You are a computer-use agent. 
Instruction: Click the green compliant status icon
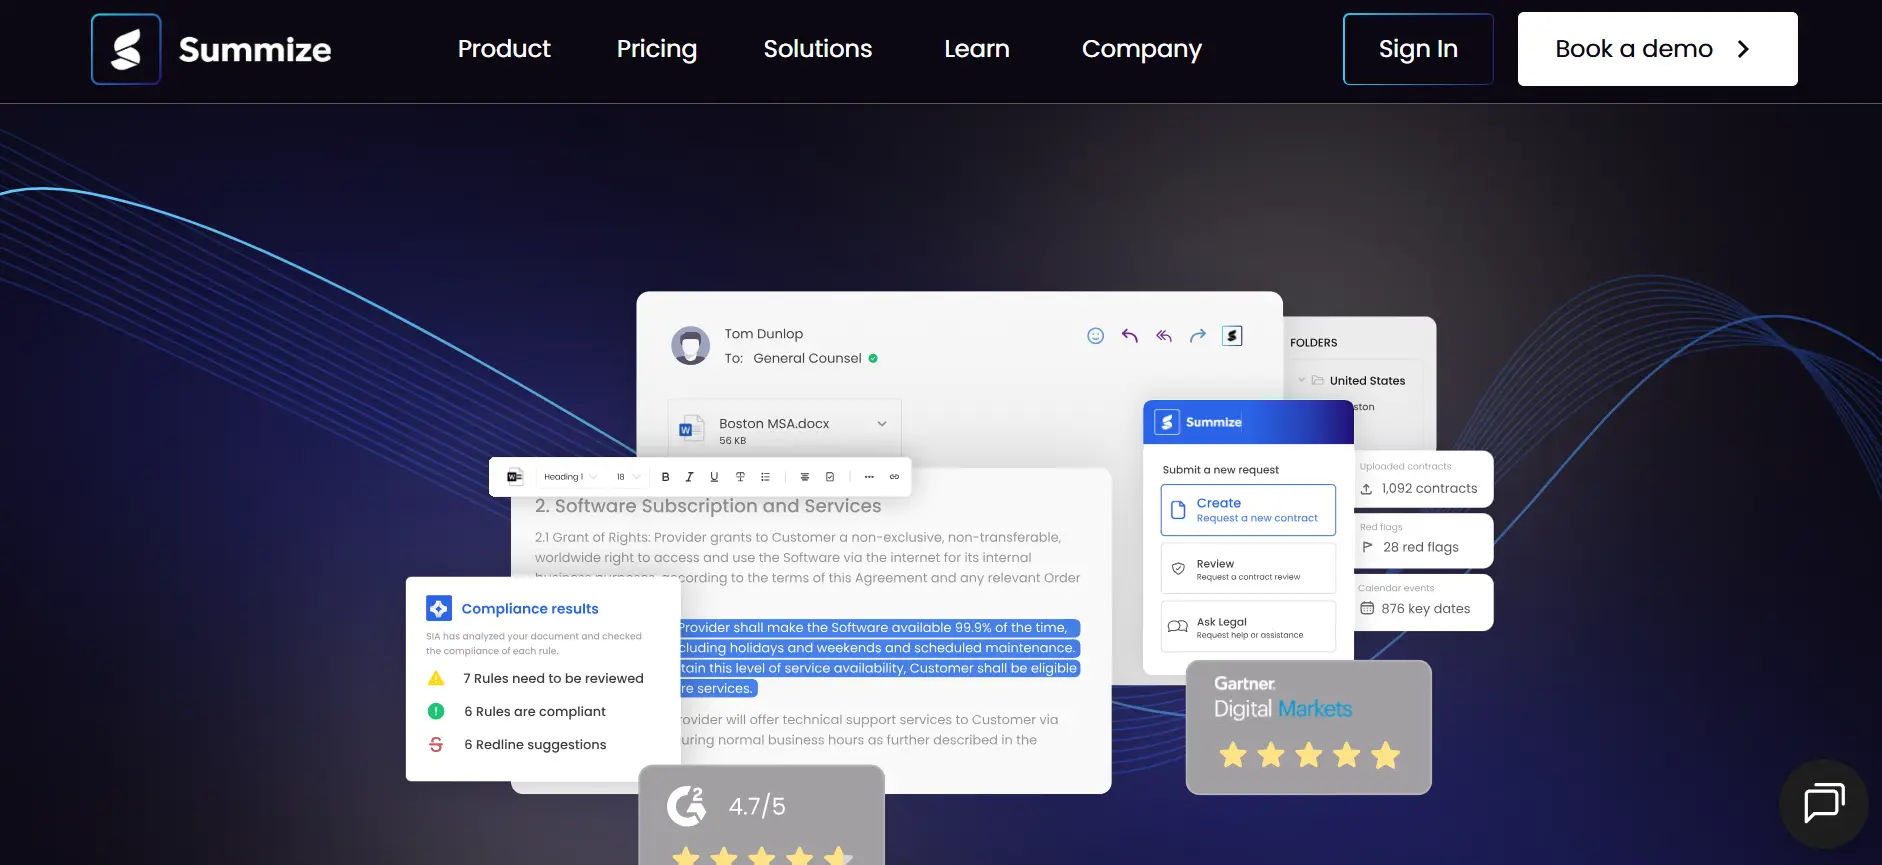[x=436, y=711]
